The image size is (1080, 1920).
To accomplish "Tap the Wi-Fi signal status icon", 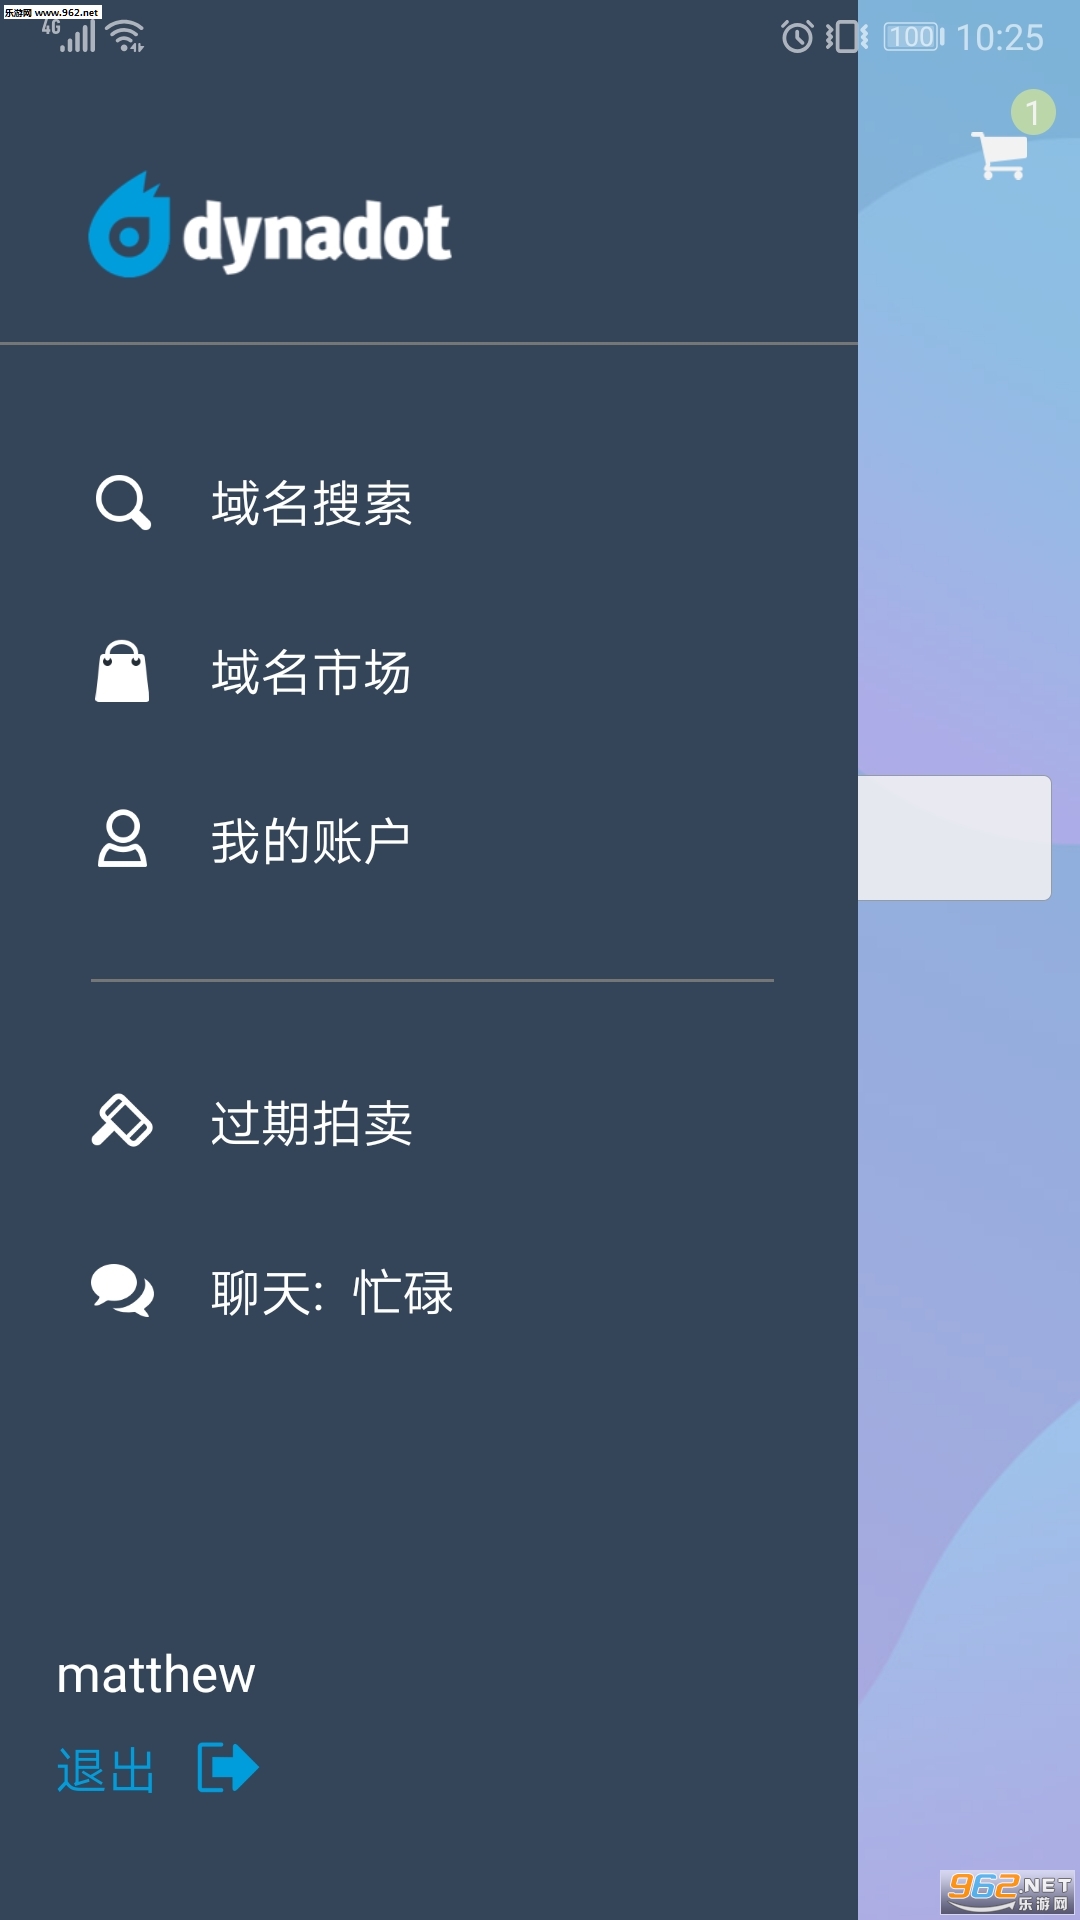I will 126,35.
